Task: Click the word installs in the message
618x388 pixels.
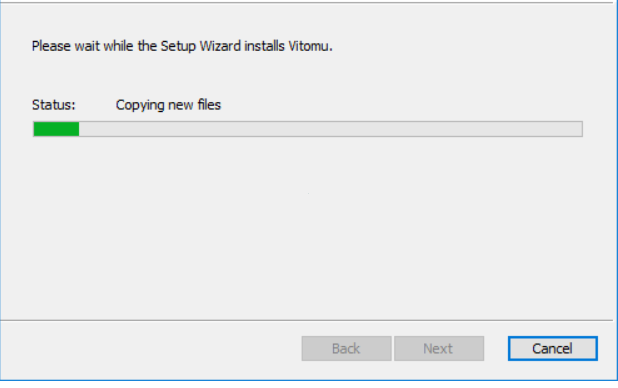Action: click(264, 46)
